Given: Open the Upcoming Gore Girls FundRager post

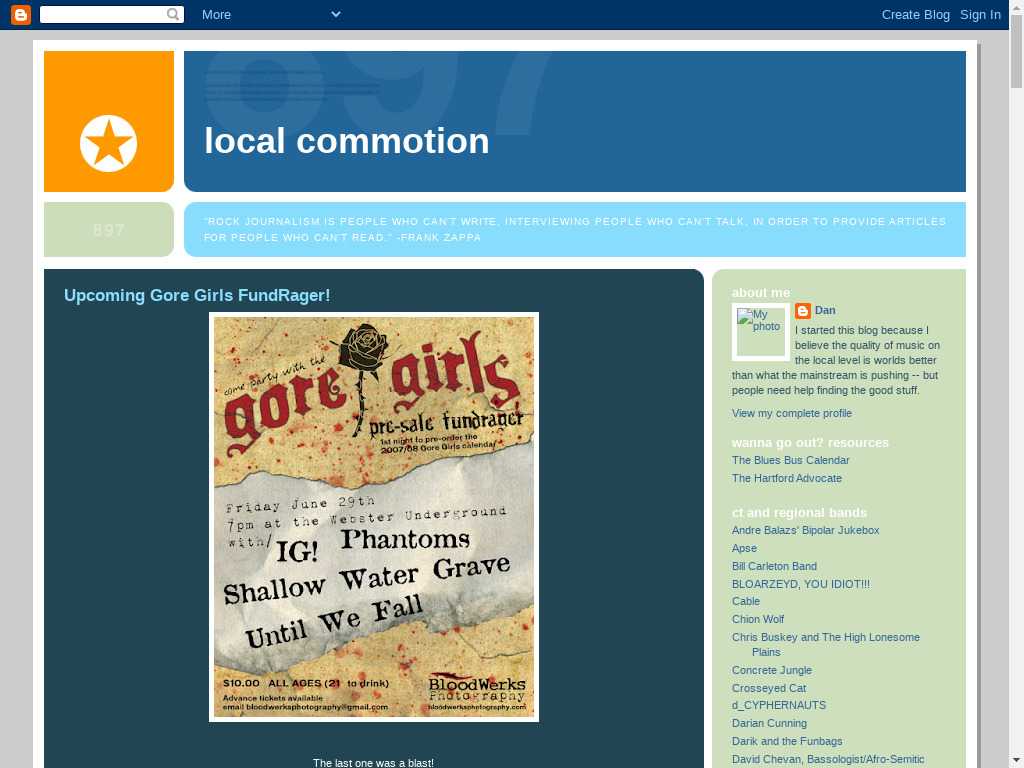Looking at the screenshot, I should [x=197, y=295].
